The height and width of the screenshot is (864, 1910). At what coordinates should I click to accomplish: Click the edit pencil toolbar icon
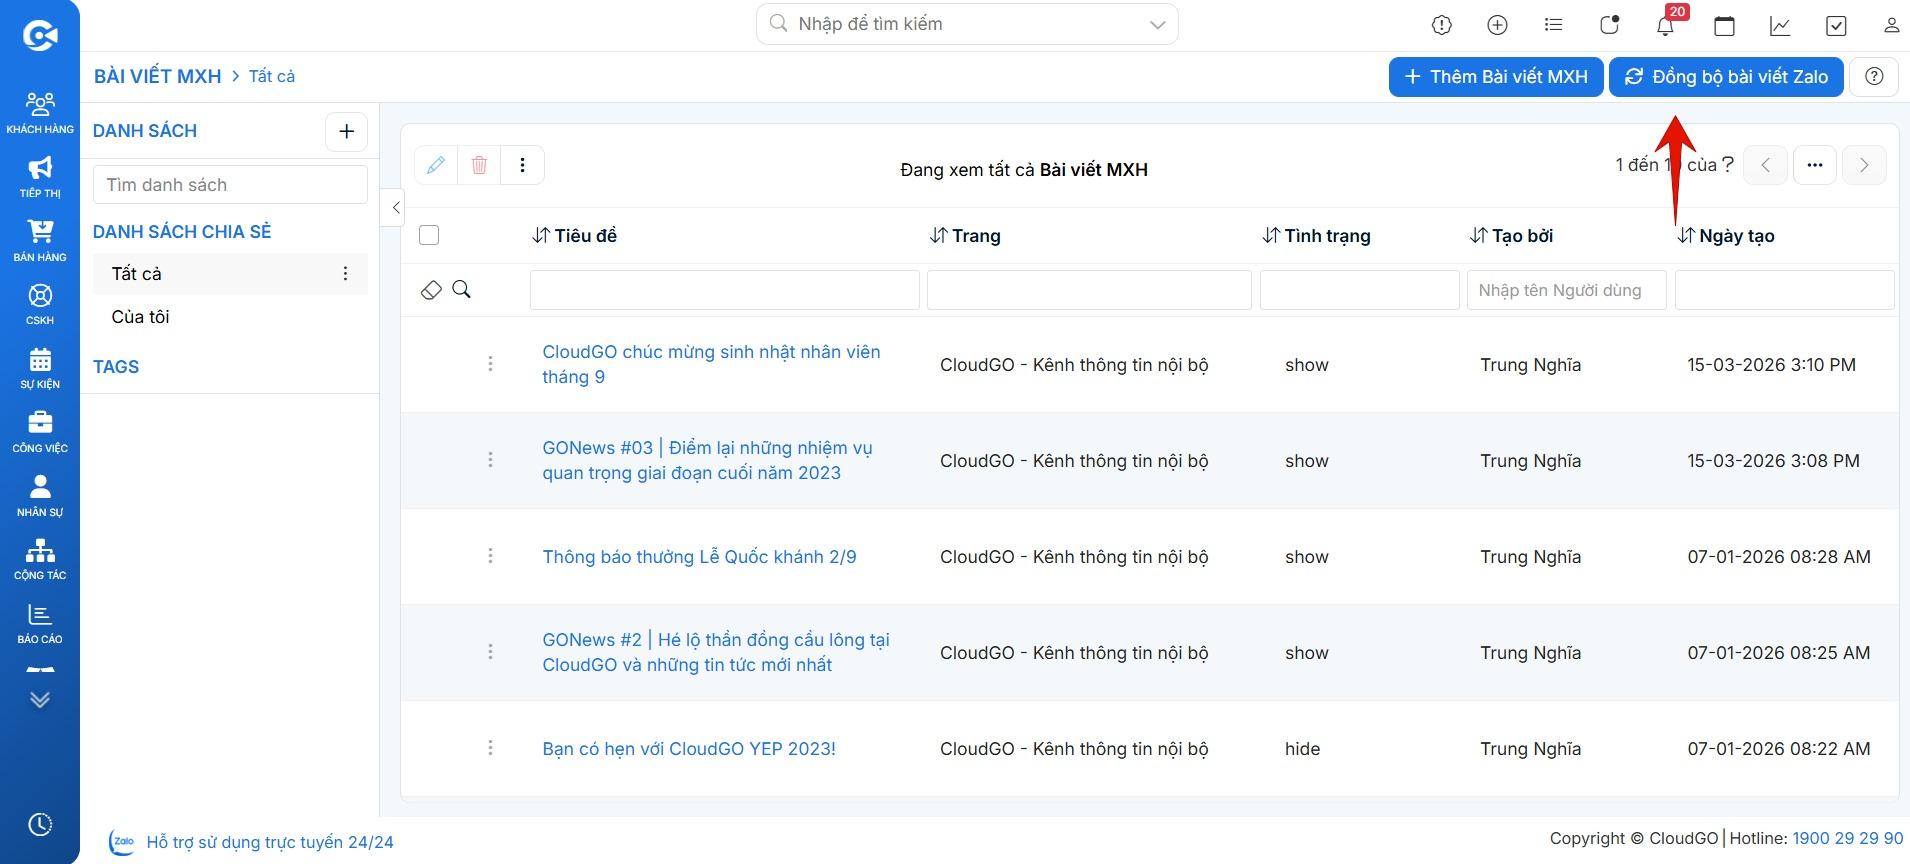[x=436, y=165]
